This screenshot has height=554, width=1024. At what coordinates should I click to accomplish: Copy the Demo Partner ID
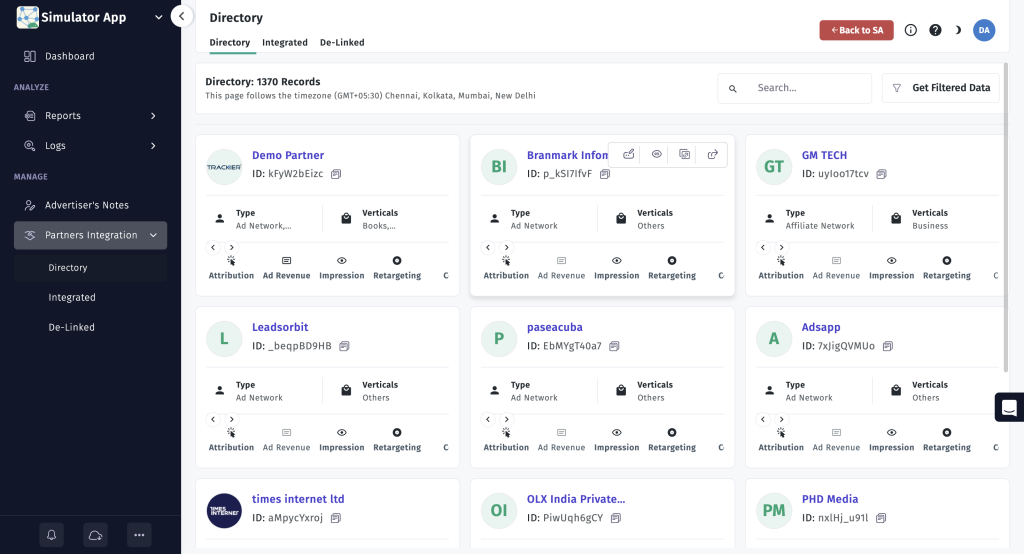pyautogui.click(x=336, y=174)
